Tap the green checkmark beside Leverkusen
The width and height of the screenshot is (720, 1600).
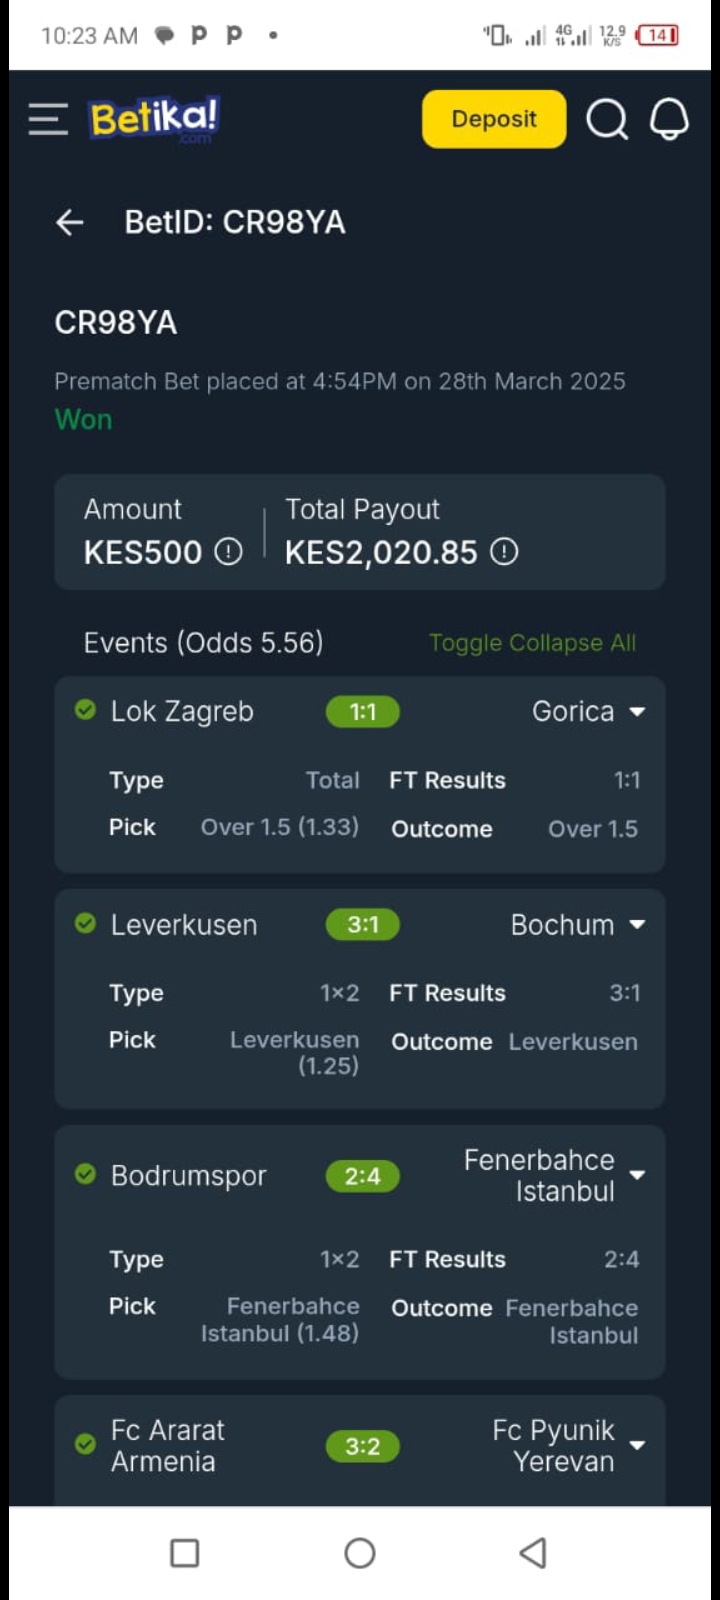[85, 925]
